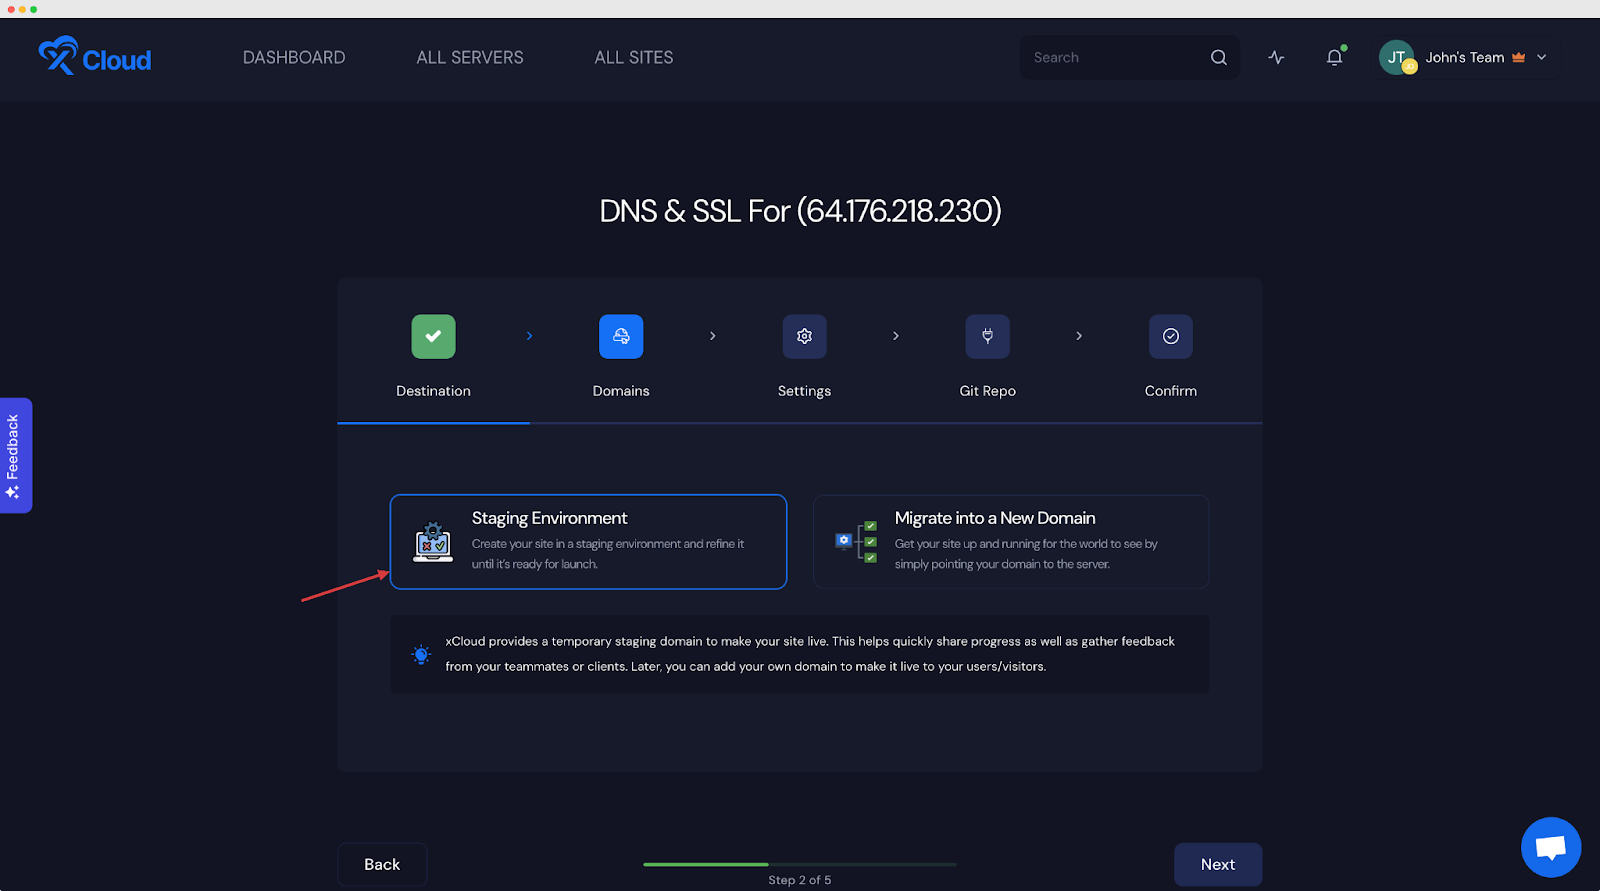1600x891 pixels.
Task: Click the JT team avatar
Action: (x=1397, y=58)
